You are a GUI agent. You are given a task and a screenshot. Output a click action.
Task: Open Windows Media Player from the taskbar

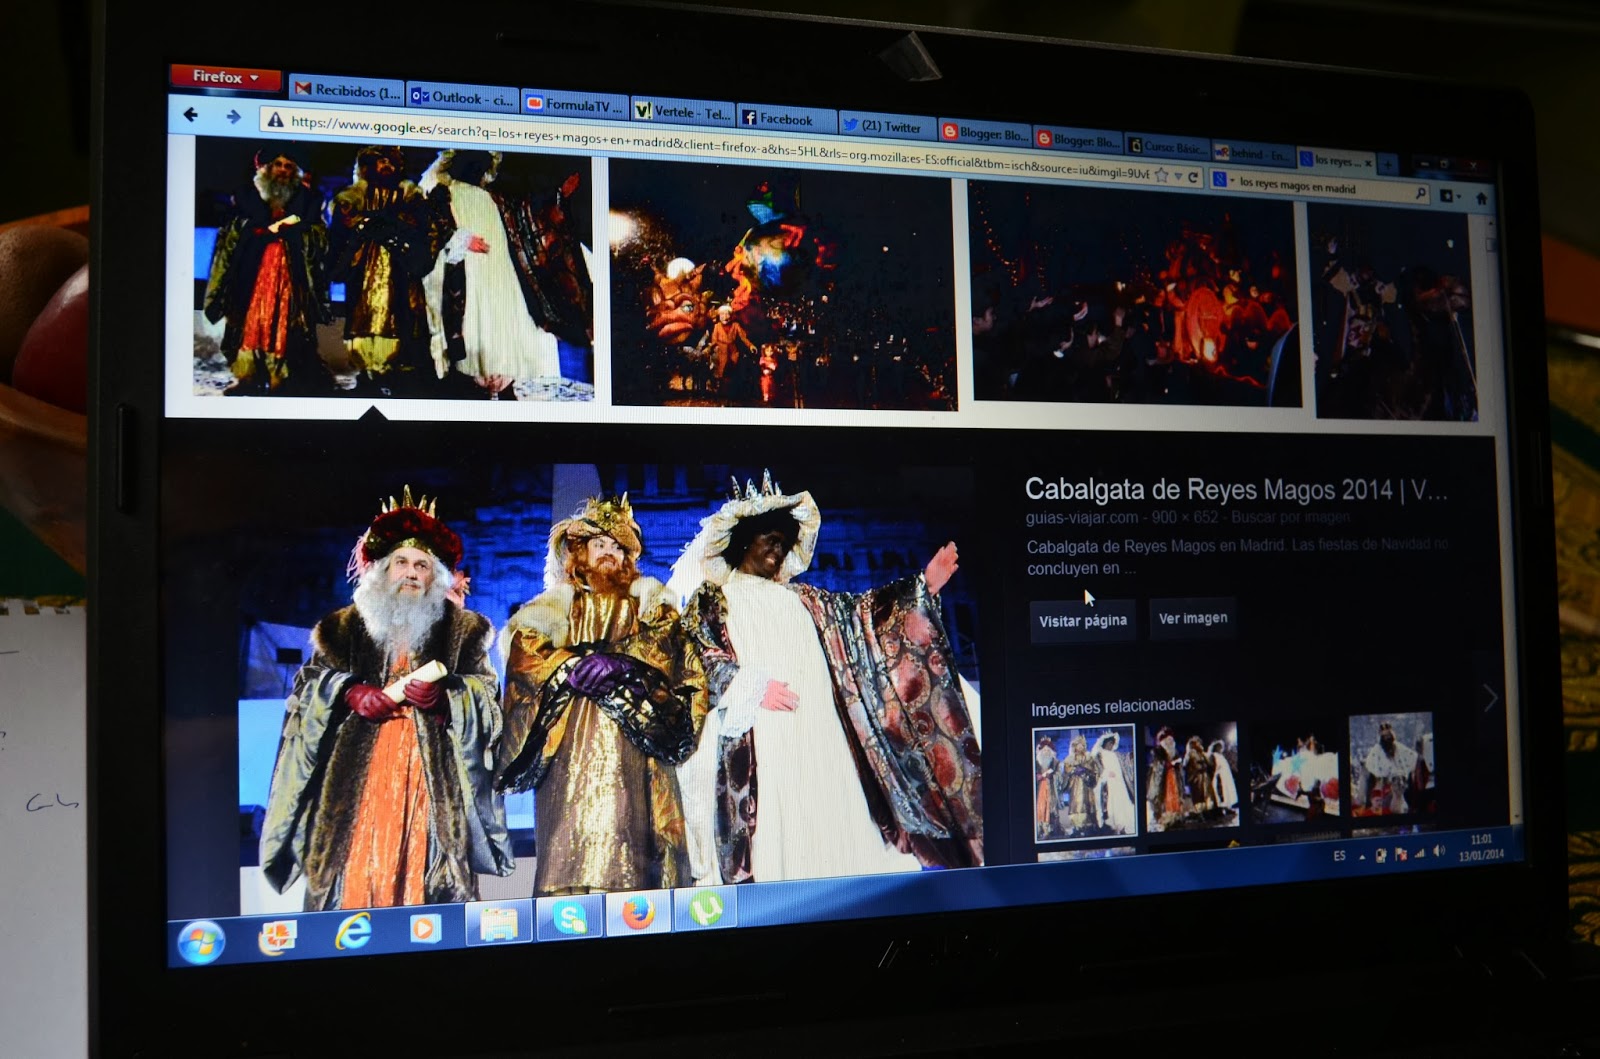[424, 929]
